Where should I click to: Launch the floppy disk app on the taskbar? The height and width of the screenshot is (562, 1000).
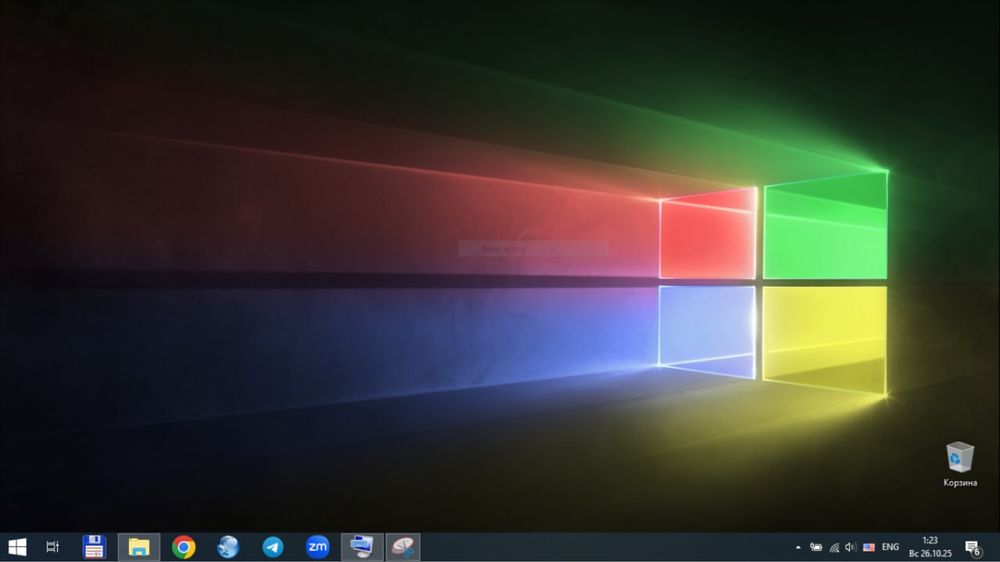tap(94, 547)
